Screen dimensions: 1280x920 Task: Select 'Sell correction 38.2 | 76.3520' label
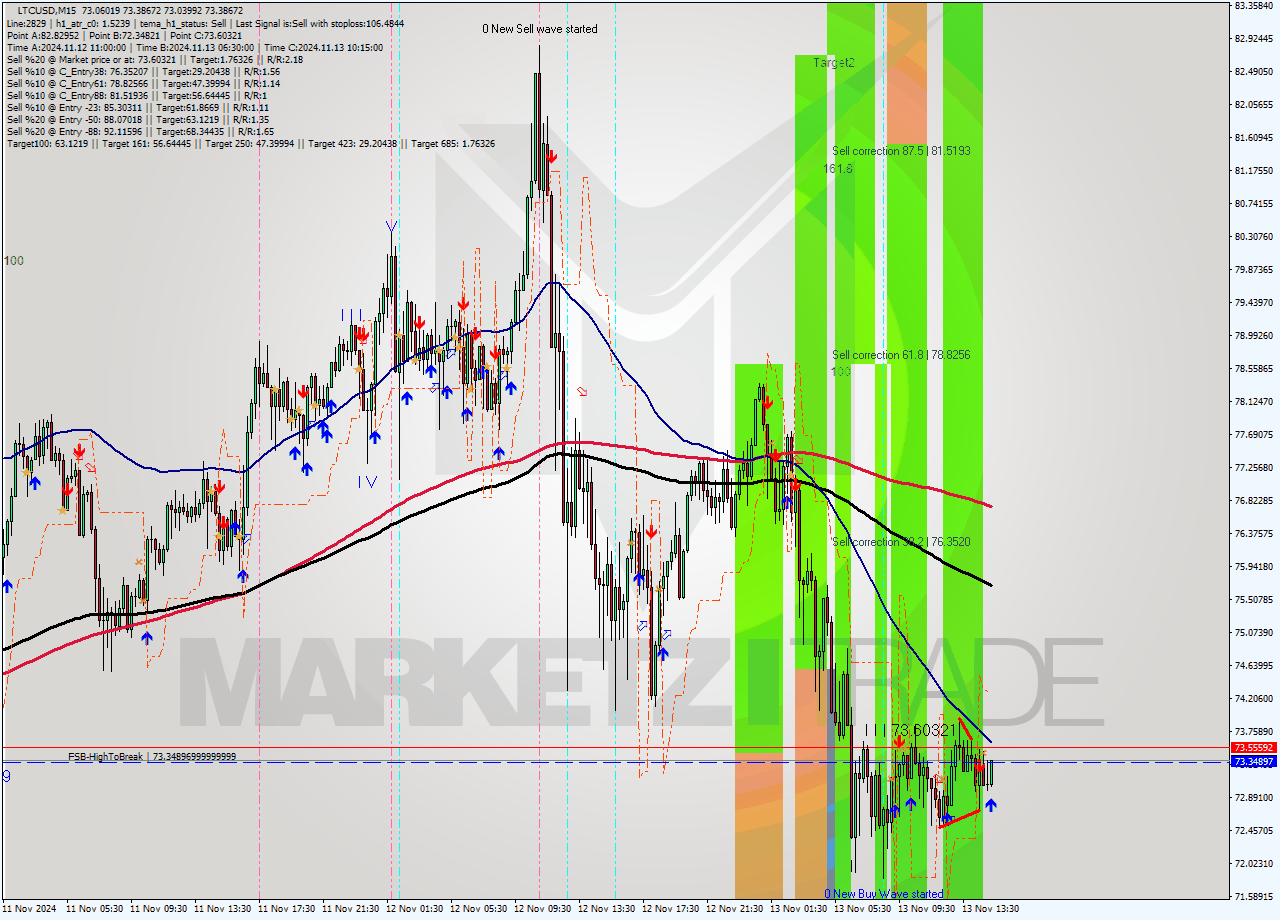coord(901,542)
